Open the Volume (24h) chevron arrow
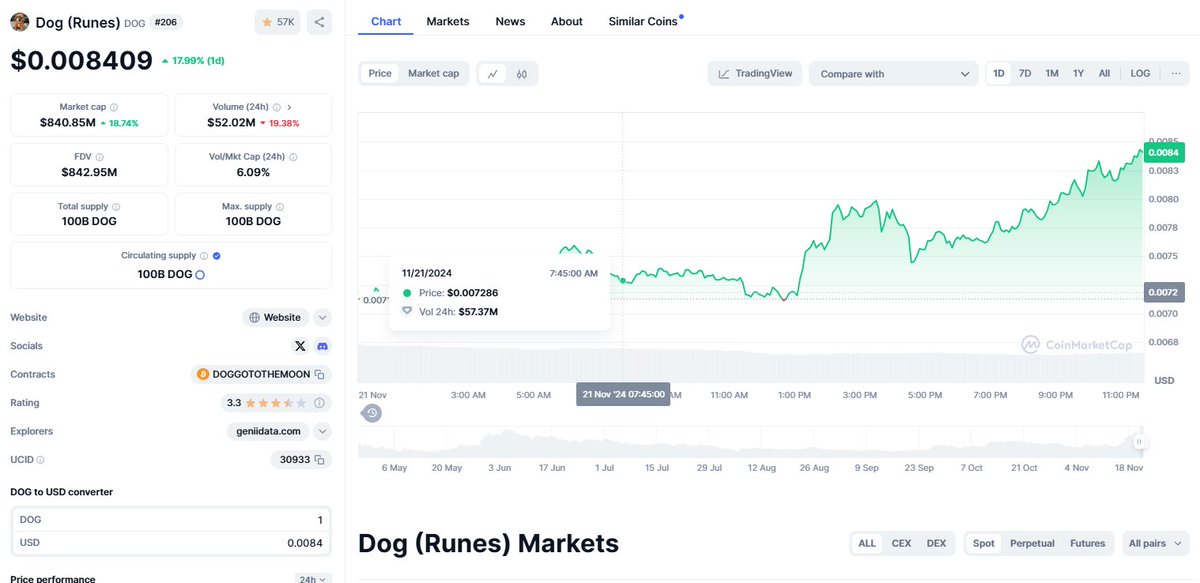 point(290,107)
